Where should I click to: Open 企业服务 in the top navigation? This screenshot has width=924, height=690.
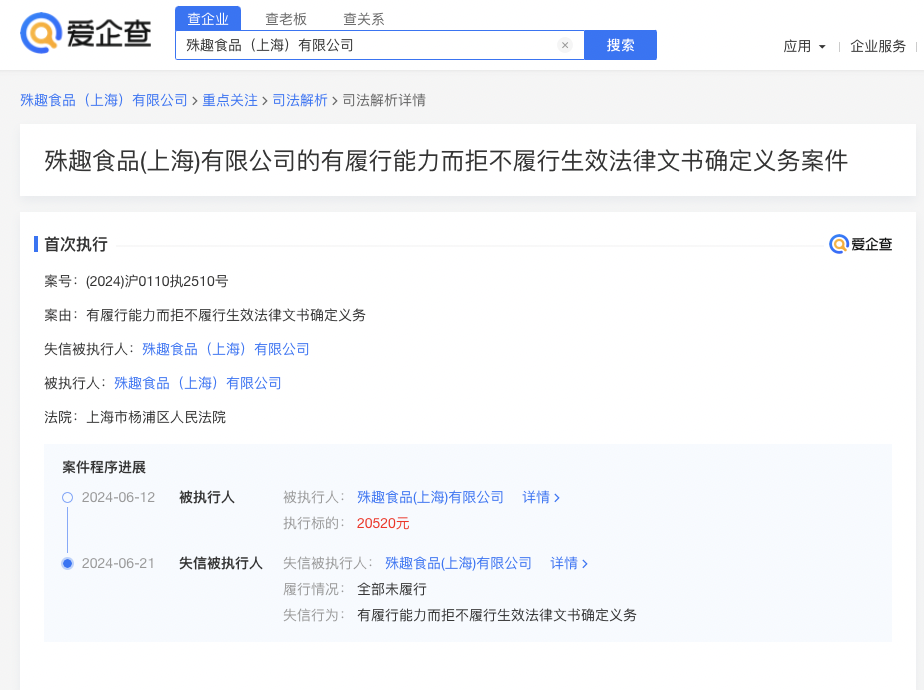[x=877, y=46]
